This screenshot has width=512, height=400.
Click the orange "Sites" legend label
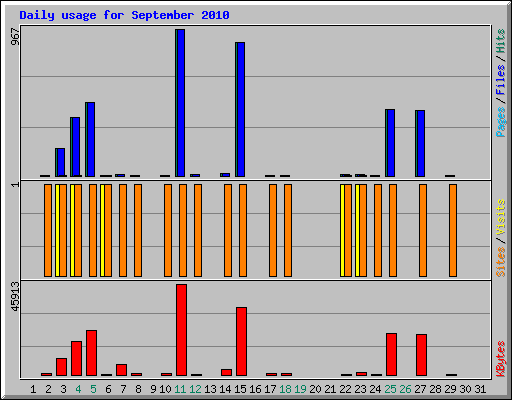(501, 262)
